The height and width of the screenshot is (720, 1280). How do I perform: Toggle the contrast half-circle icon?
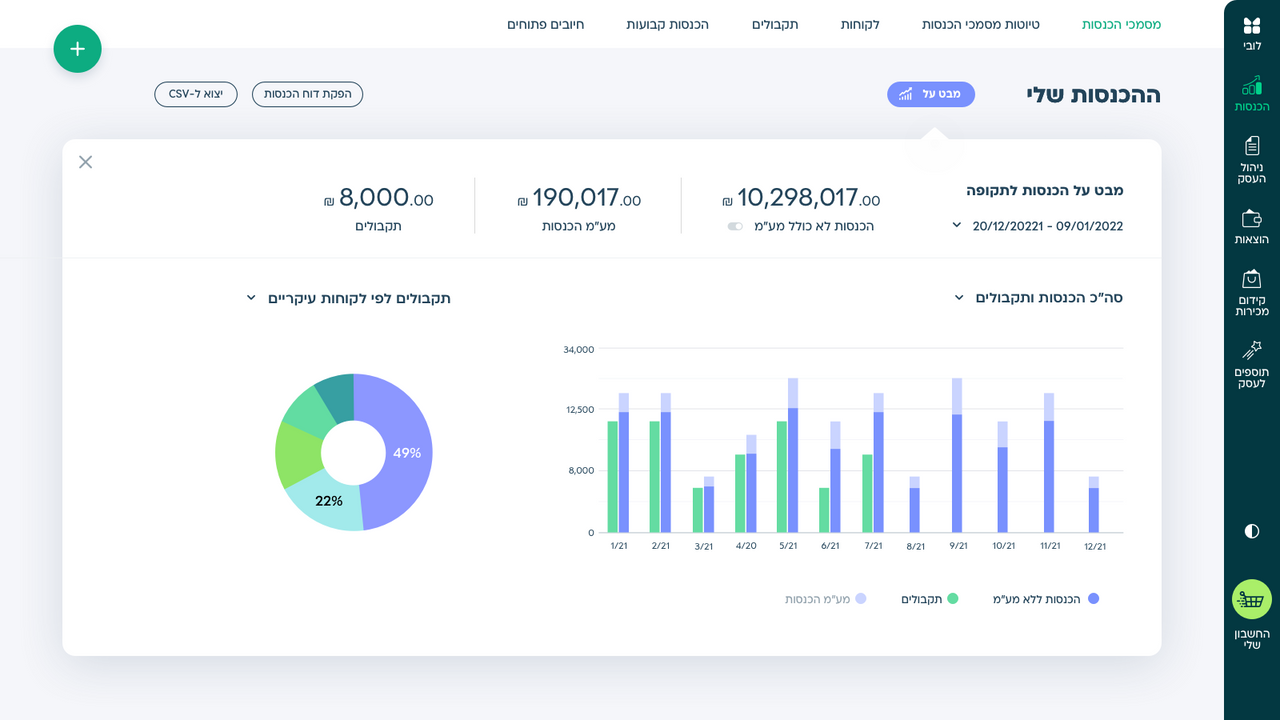click(x=1252, y=531)
